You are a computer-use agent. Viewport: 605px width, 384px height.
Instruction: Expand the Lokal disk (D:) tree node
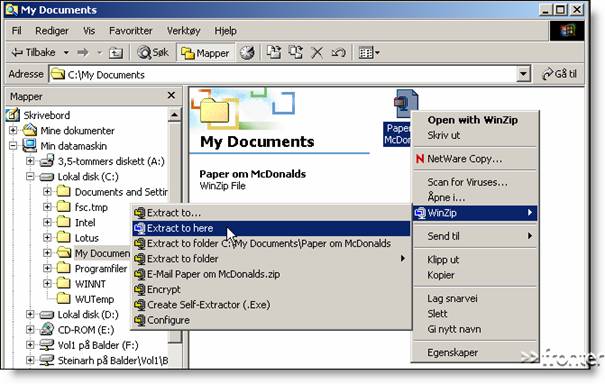pos(30,315)
